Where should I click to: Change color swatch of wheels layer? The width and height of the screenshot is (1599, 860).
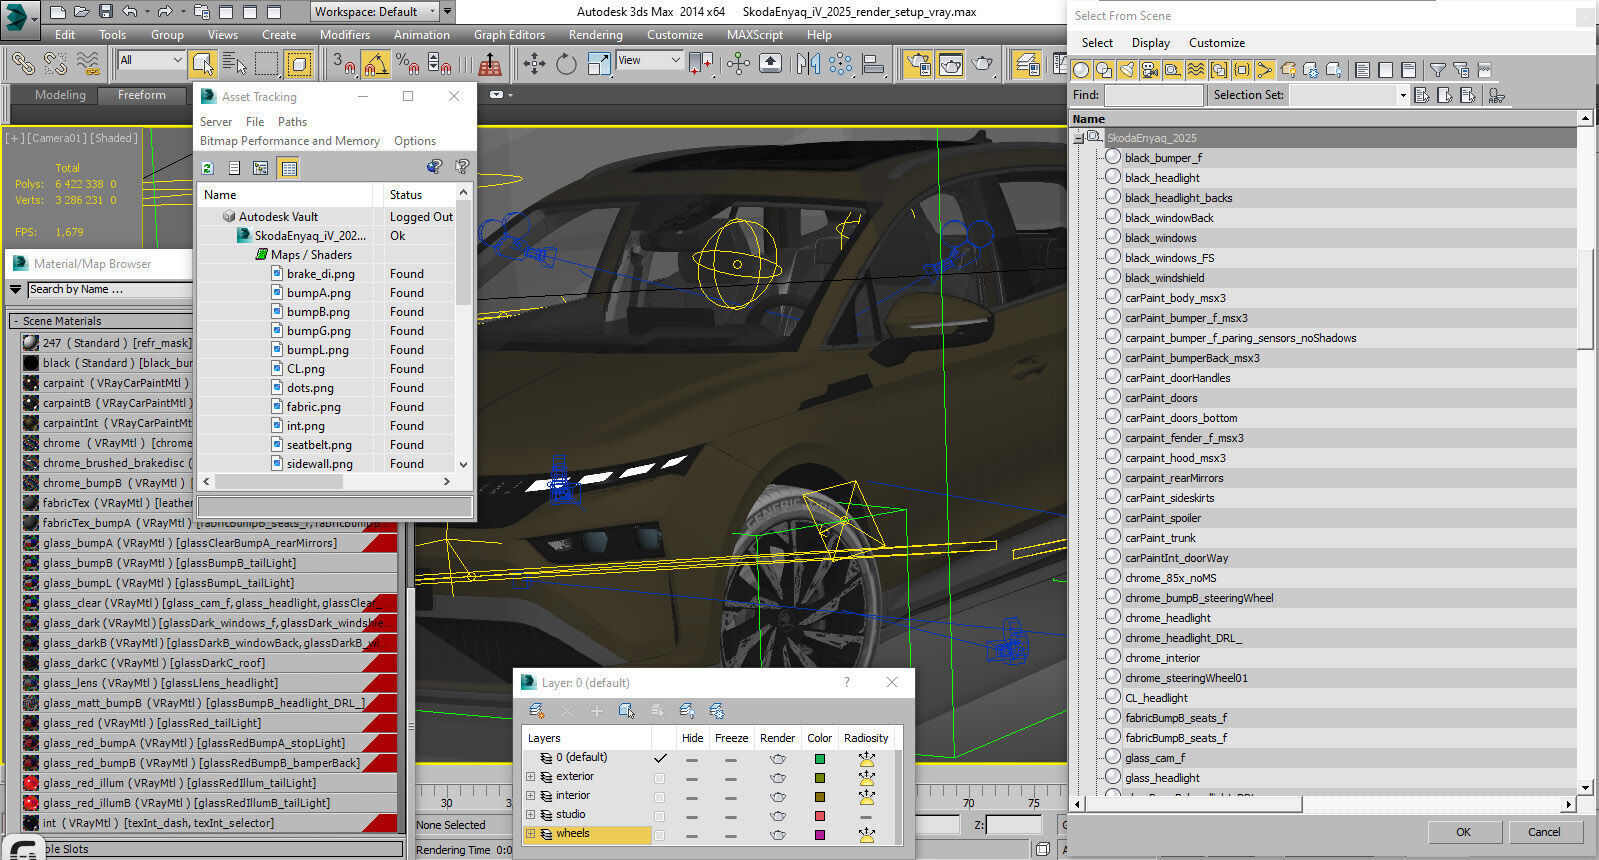point(820,835)
